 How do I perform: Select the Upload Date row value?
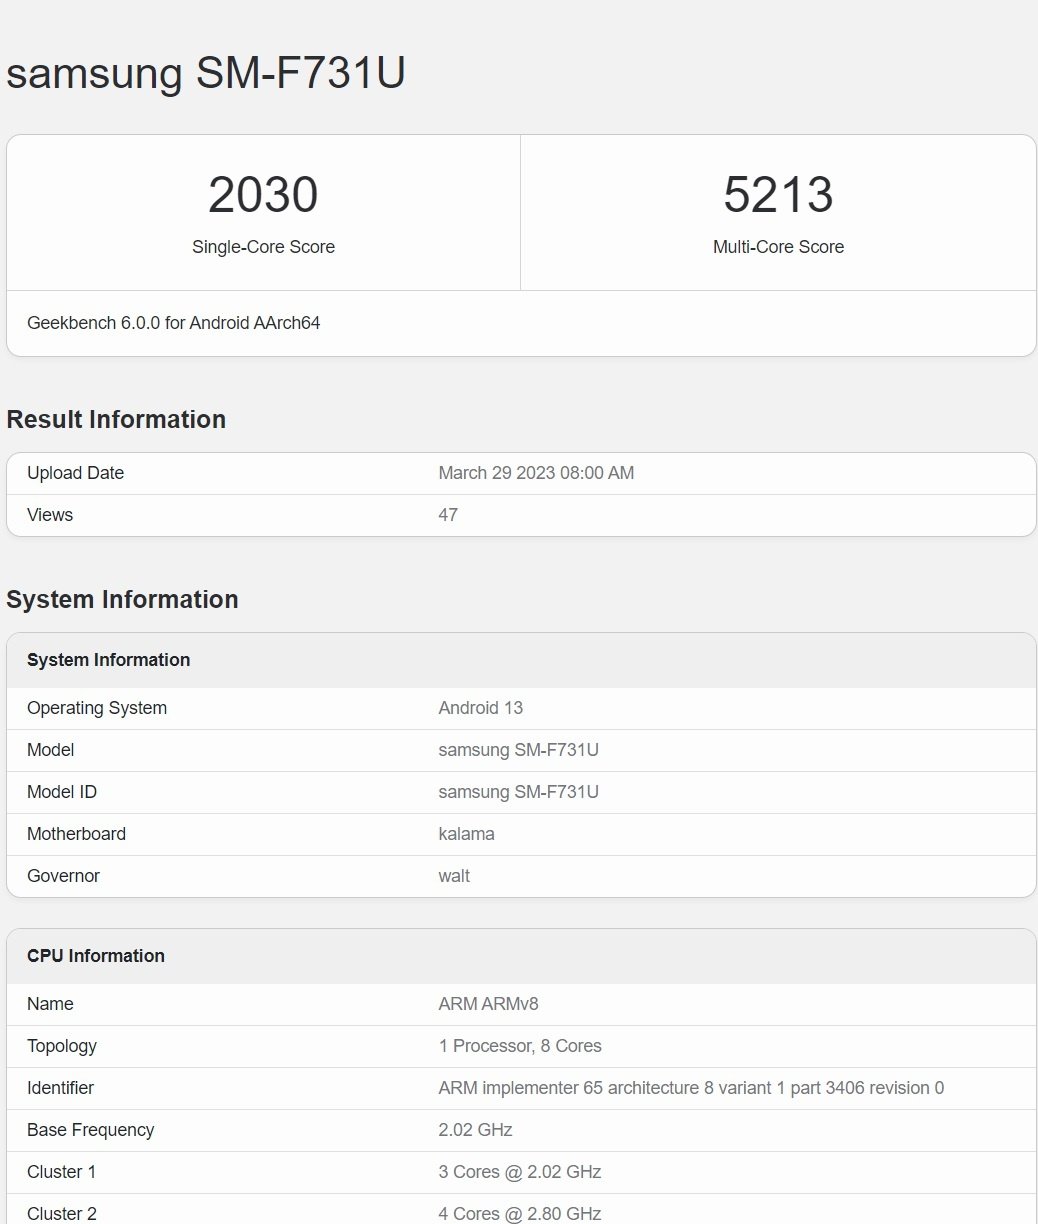pyautogui.click(x=536, y=473)
